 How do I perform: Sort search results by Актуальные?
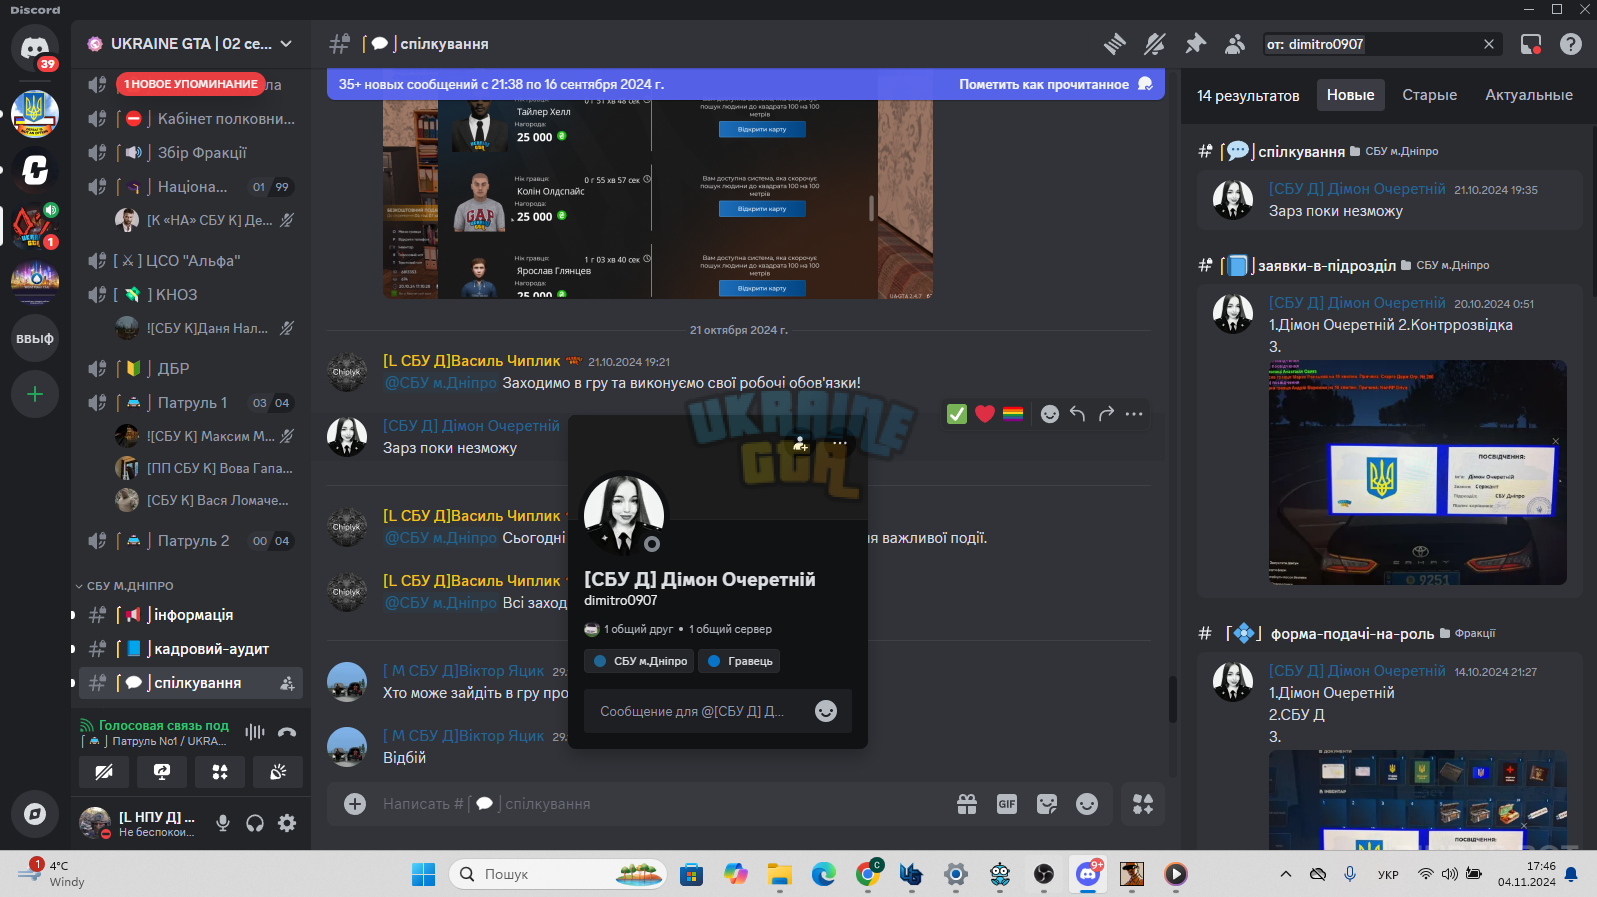click(x=1529, y=95)
